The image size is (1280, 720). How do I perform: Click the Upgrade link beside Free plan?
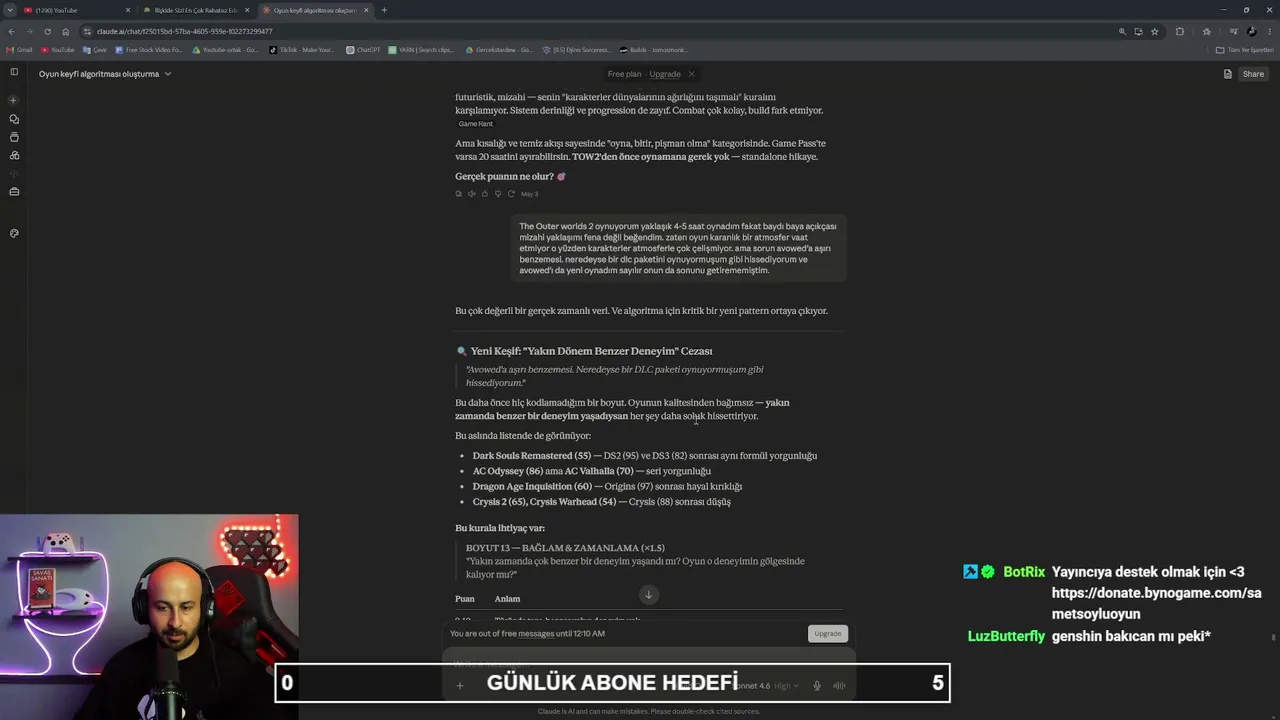[x=665, y=74]
